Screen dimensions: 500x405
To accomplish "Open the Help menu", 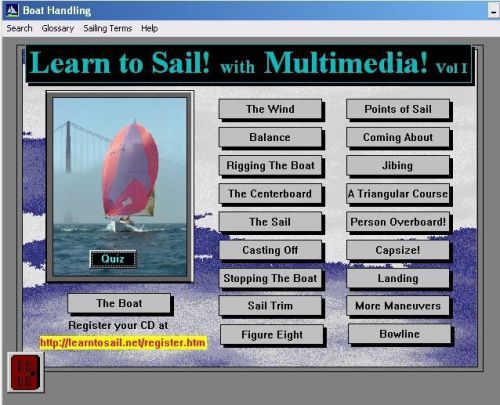I will pos(149,28).
